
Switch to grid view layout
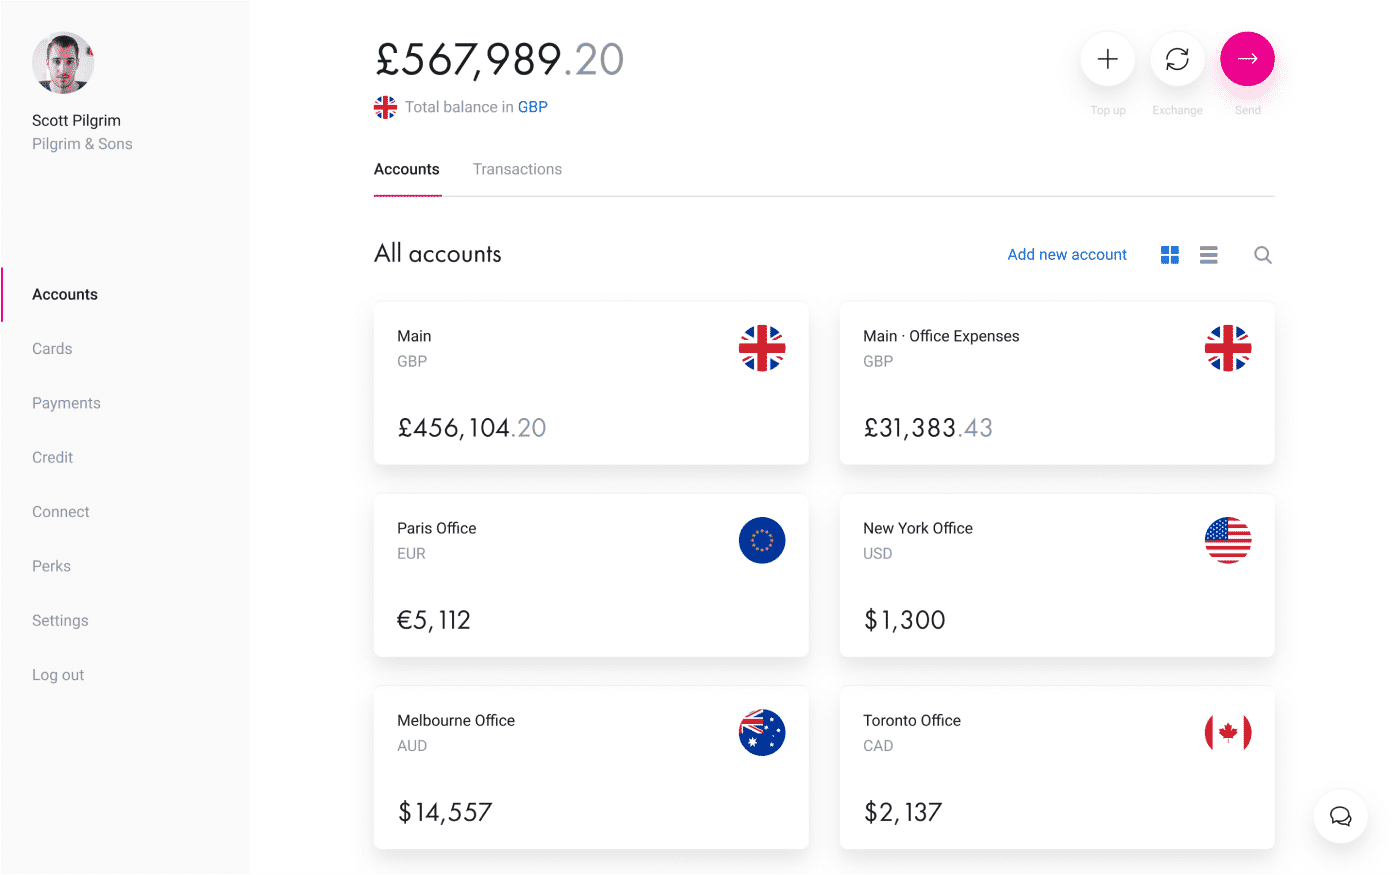coord(1170,255)
